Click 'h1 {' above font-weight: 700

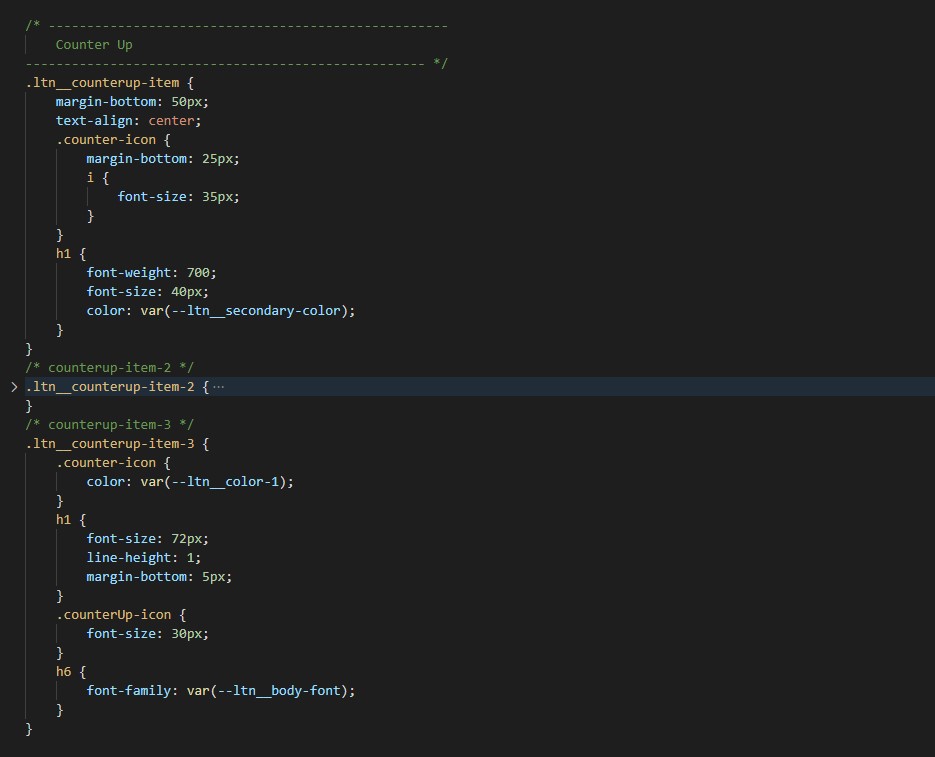pos(71,254)
